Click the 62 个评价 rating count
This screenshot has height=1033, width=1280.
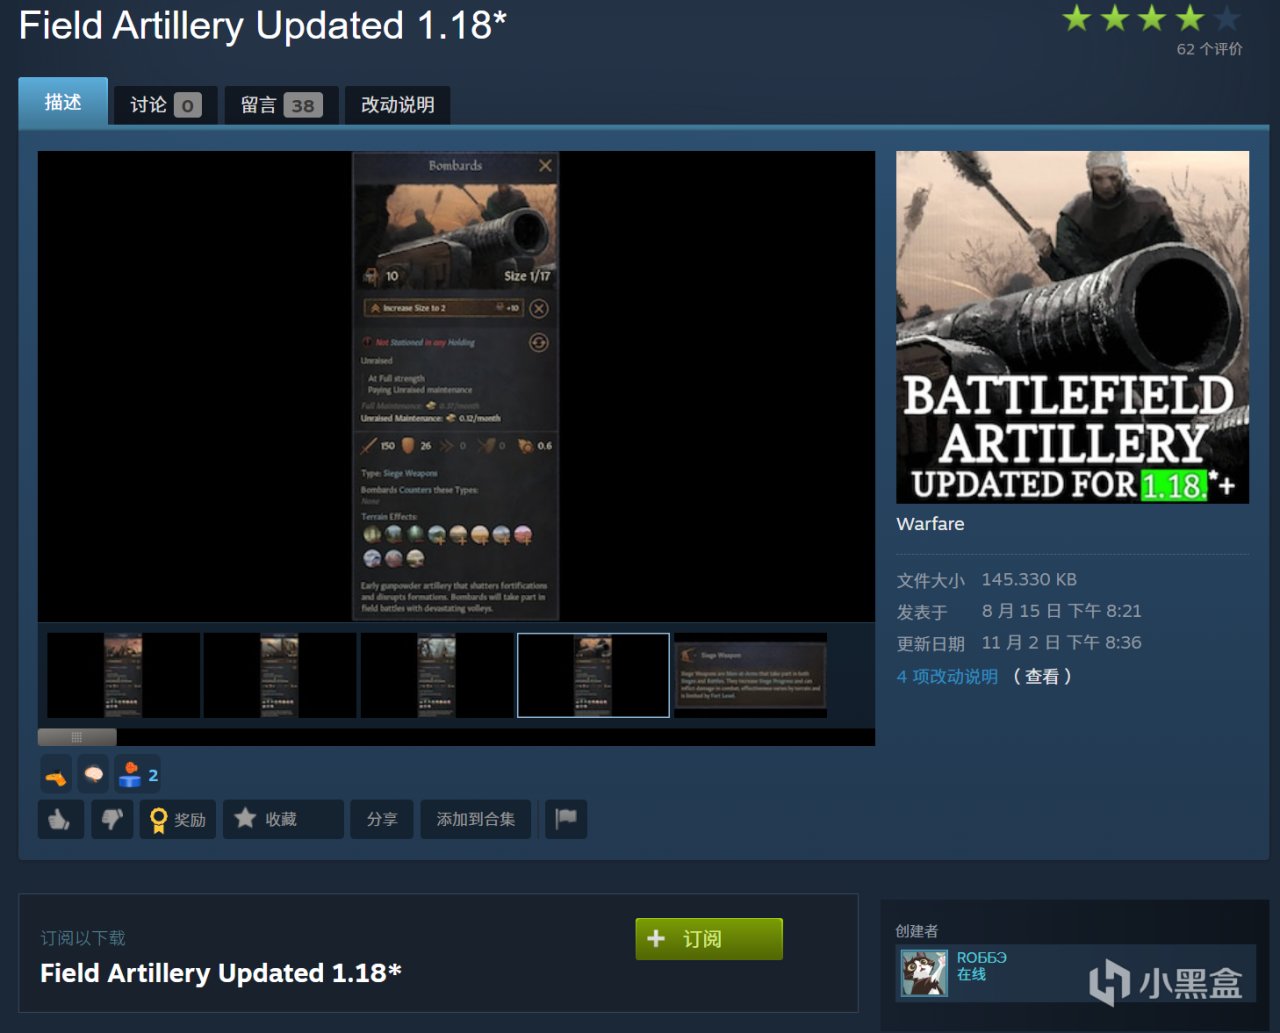click(1210, 49)
